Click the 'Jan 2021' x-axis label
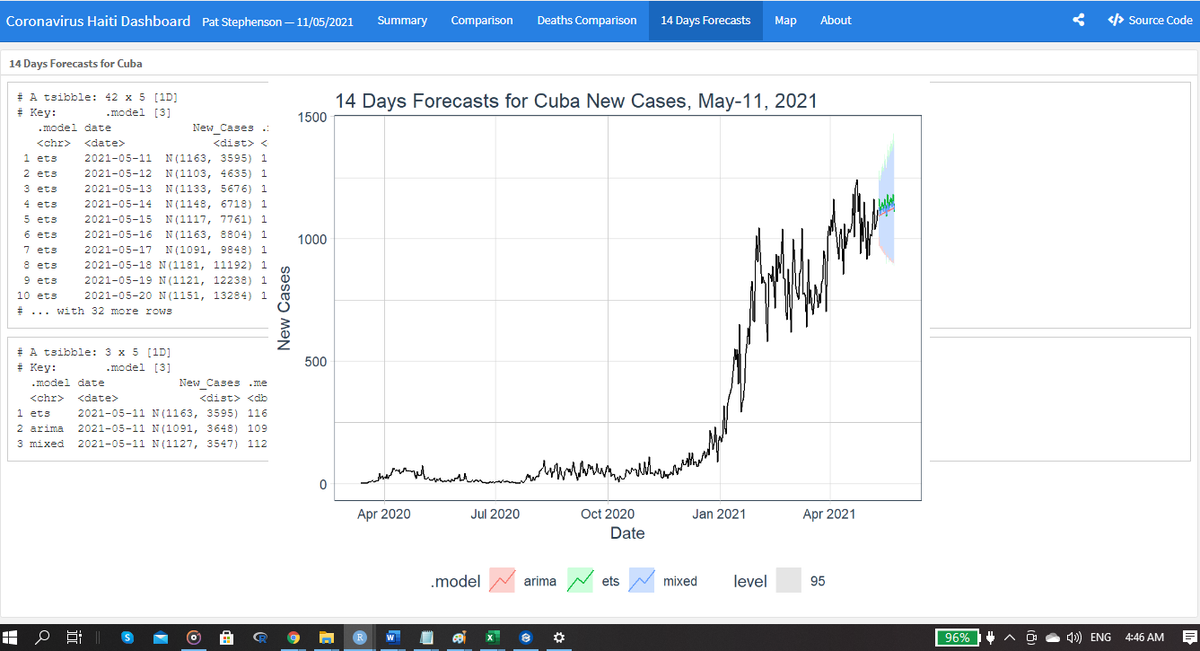The image size is (1200, 651). point(719,514)
